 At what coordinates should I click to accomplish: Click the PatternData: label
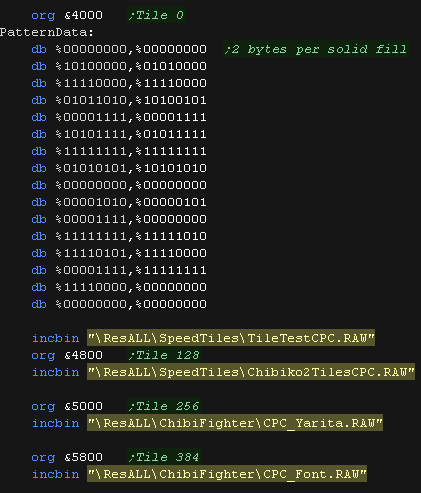coord(47,32)
